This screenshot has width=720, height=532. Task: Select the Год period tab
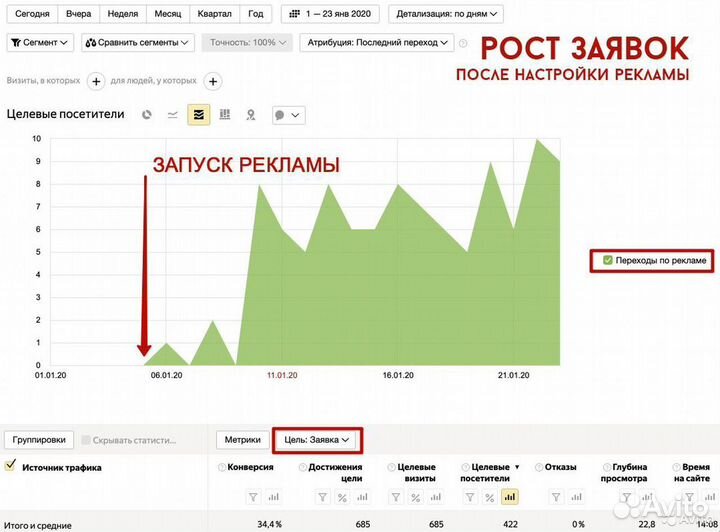tap(256, 14)
